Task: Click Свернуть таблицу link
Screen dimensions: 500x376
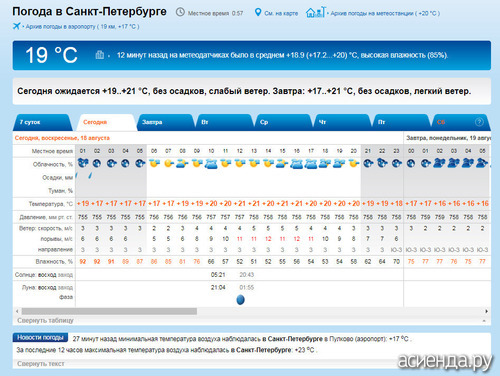Action: (x=45, y=320)
